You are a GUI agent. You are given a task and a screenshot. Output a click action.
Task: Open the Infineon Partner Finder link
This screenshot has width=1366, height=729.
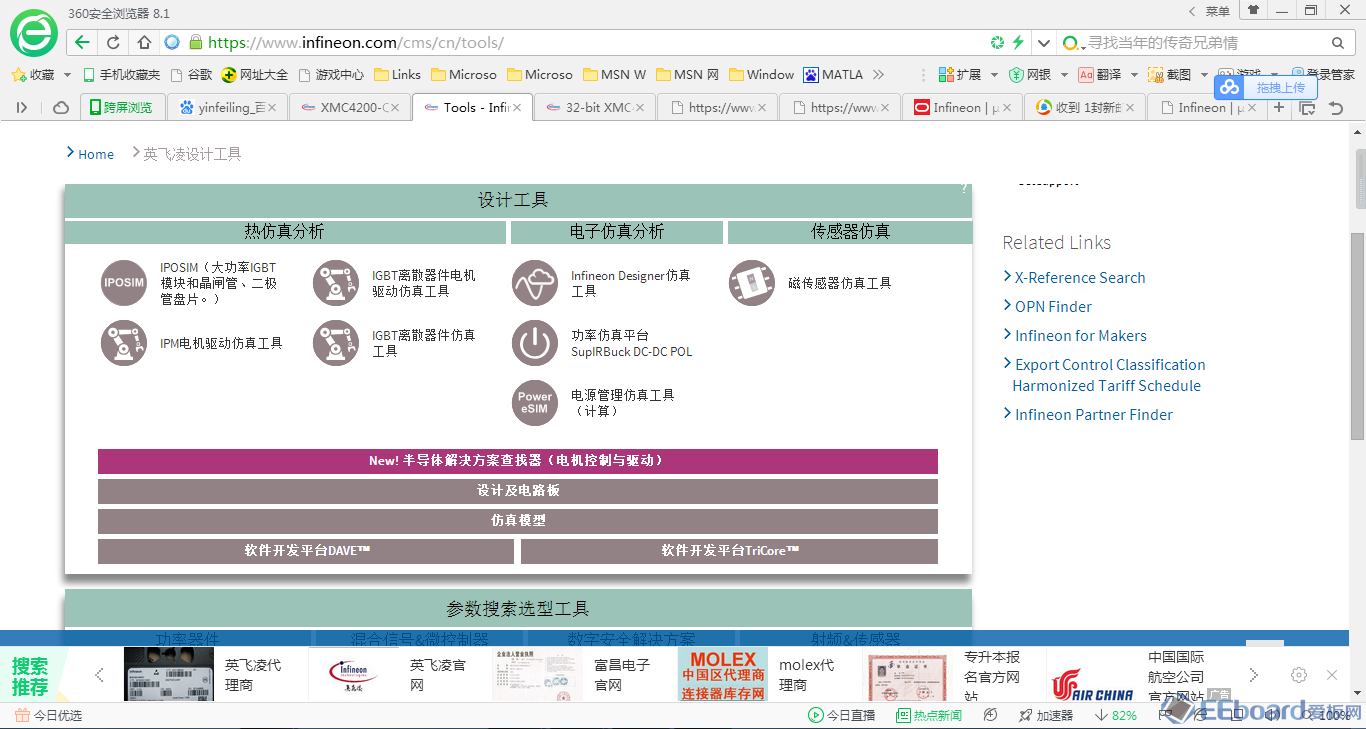(1094, 415)
